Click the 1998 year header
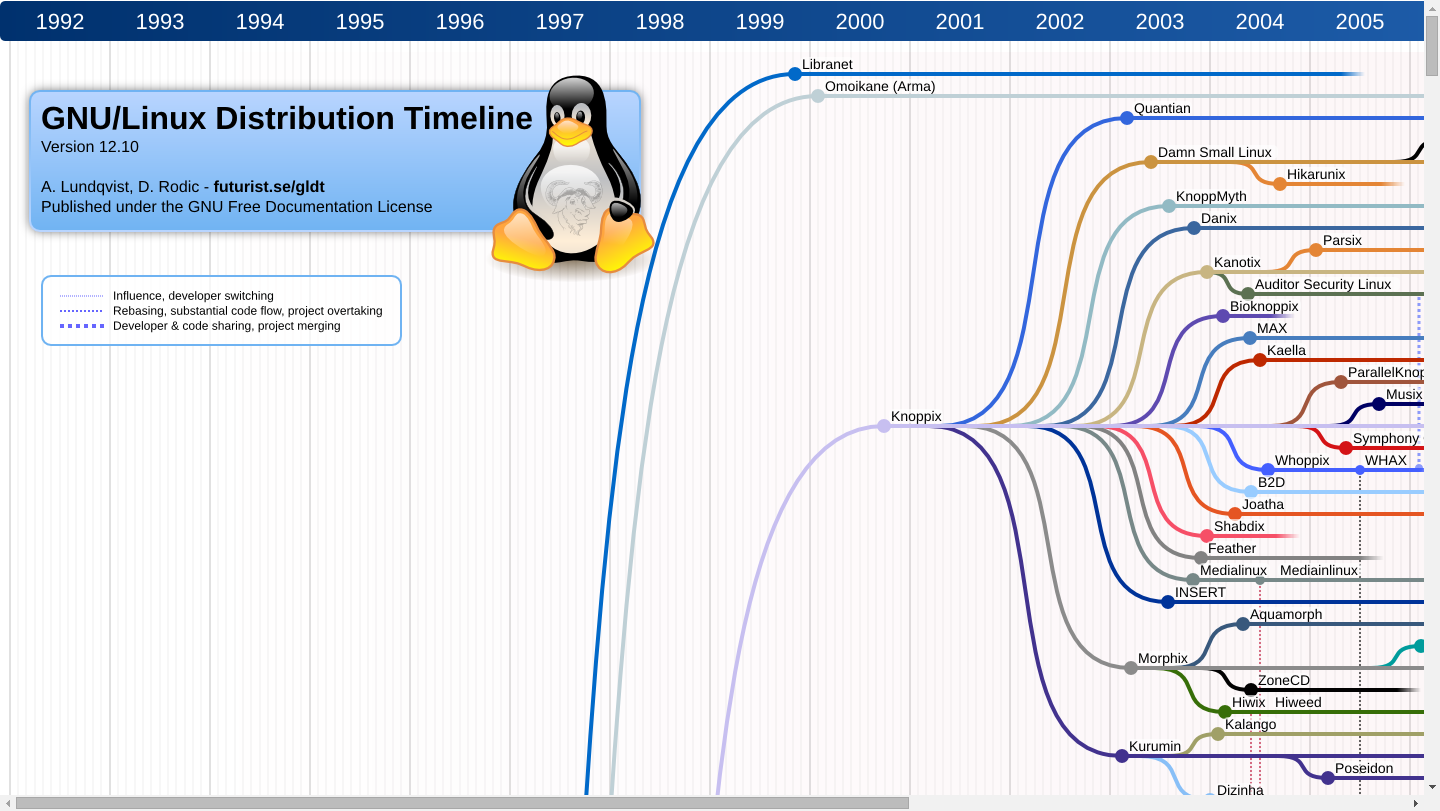 click(x=660, y=21)
